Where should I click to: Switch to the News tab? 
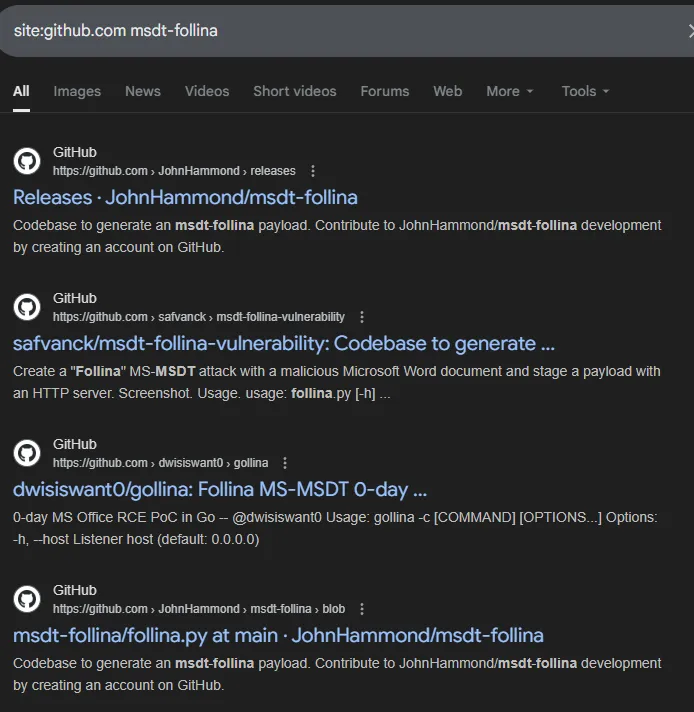(142, 91)
